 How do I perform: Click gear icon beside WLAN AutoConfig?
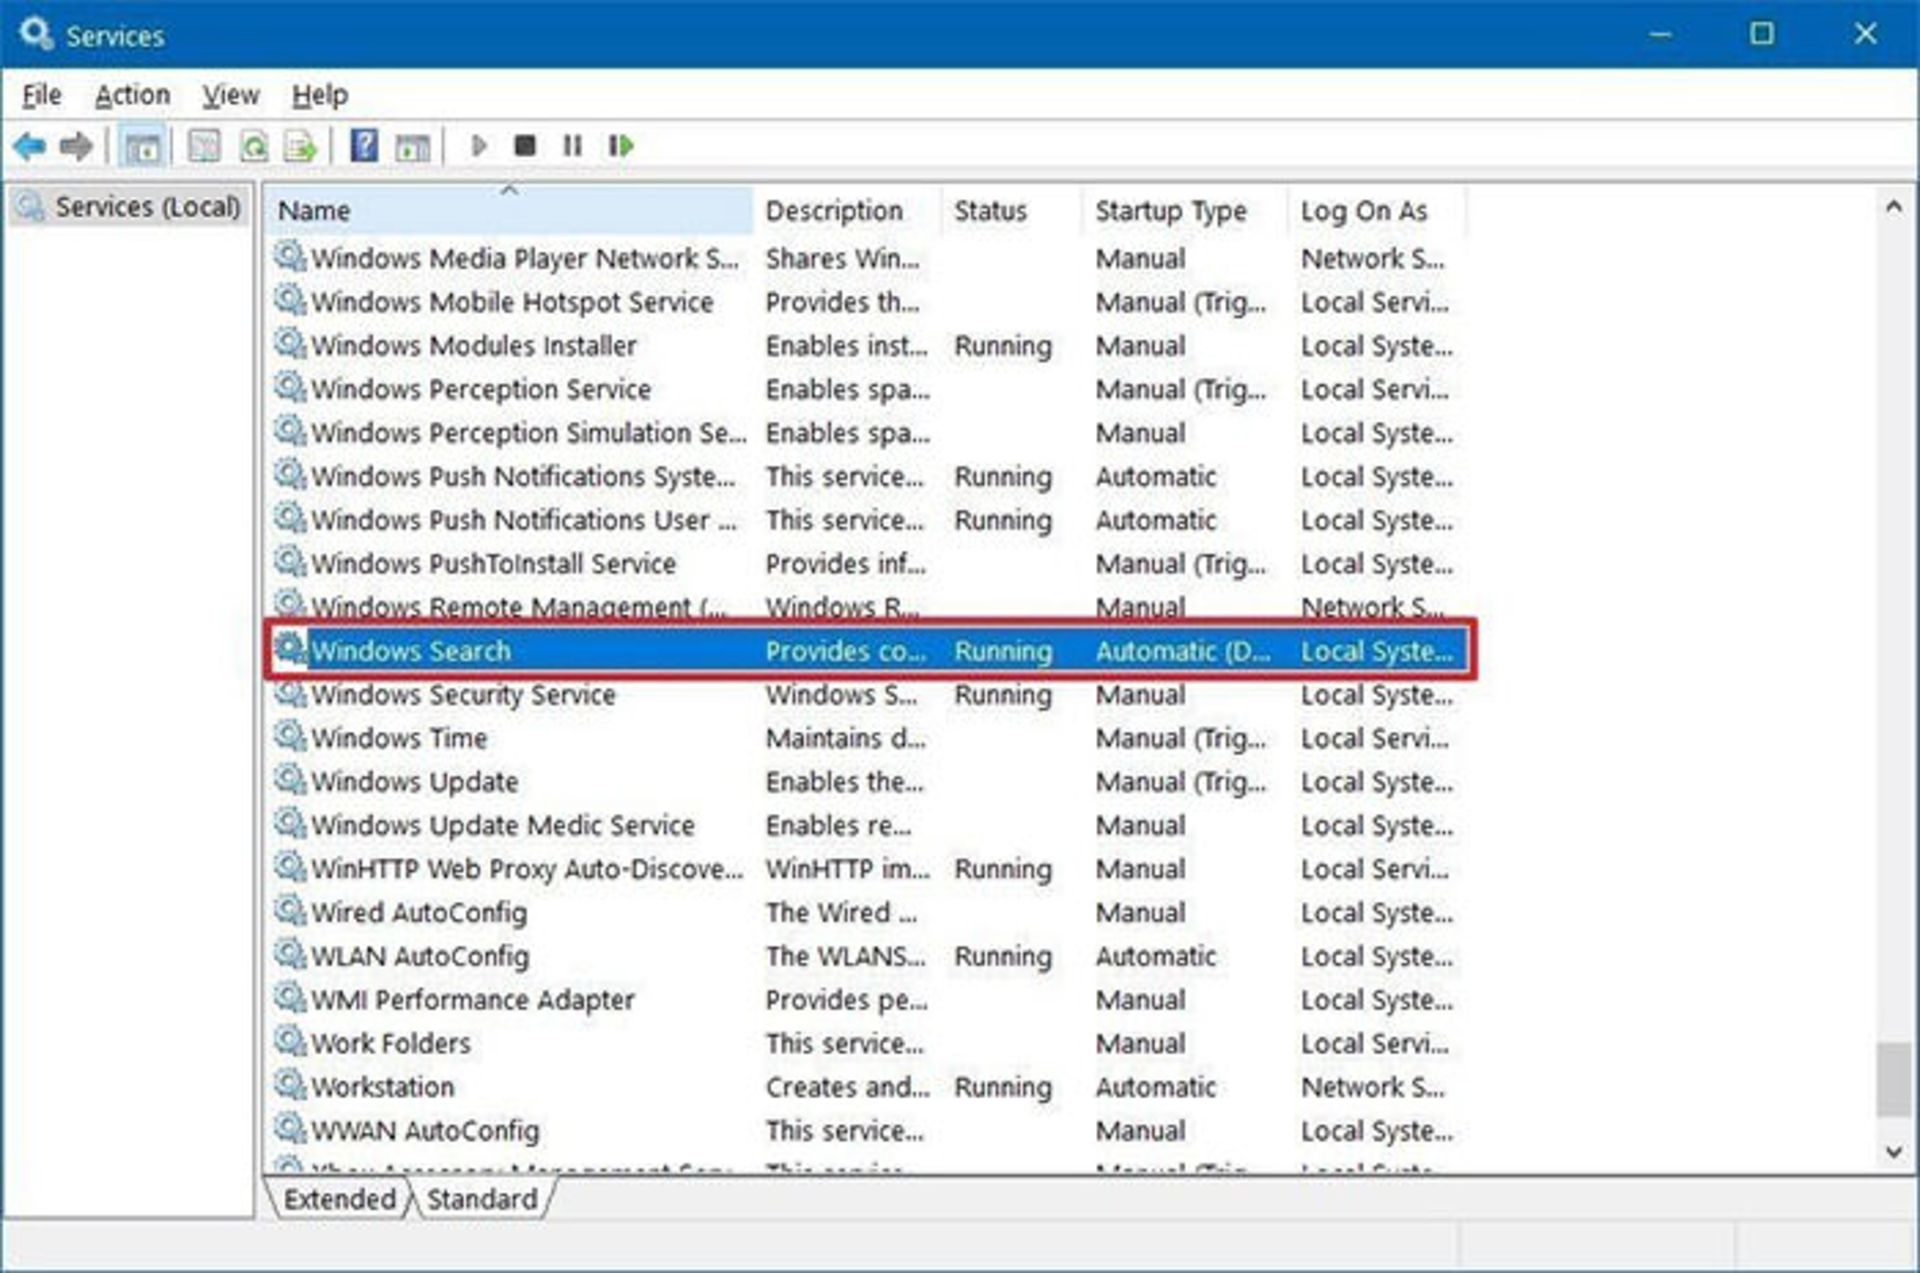point(290,954)
